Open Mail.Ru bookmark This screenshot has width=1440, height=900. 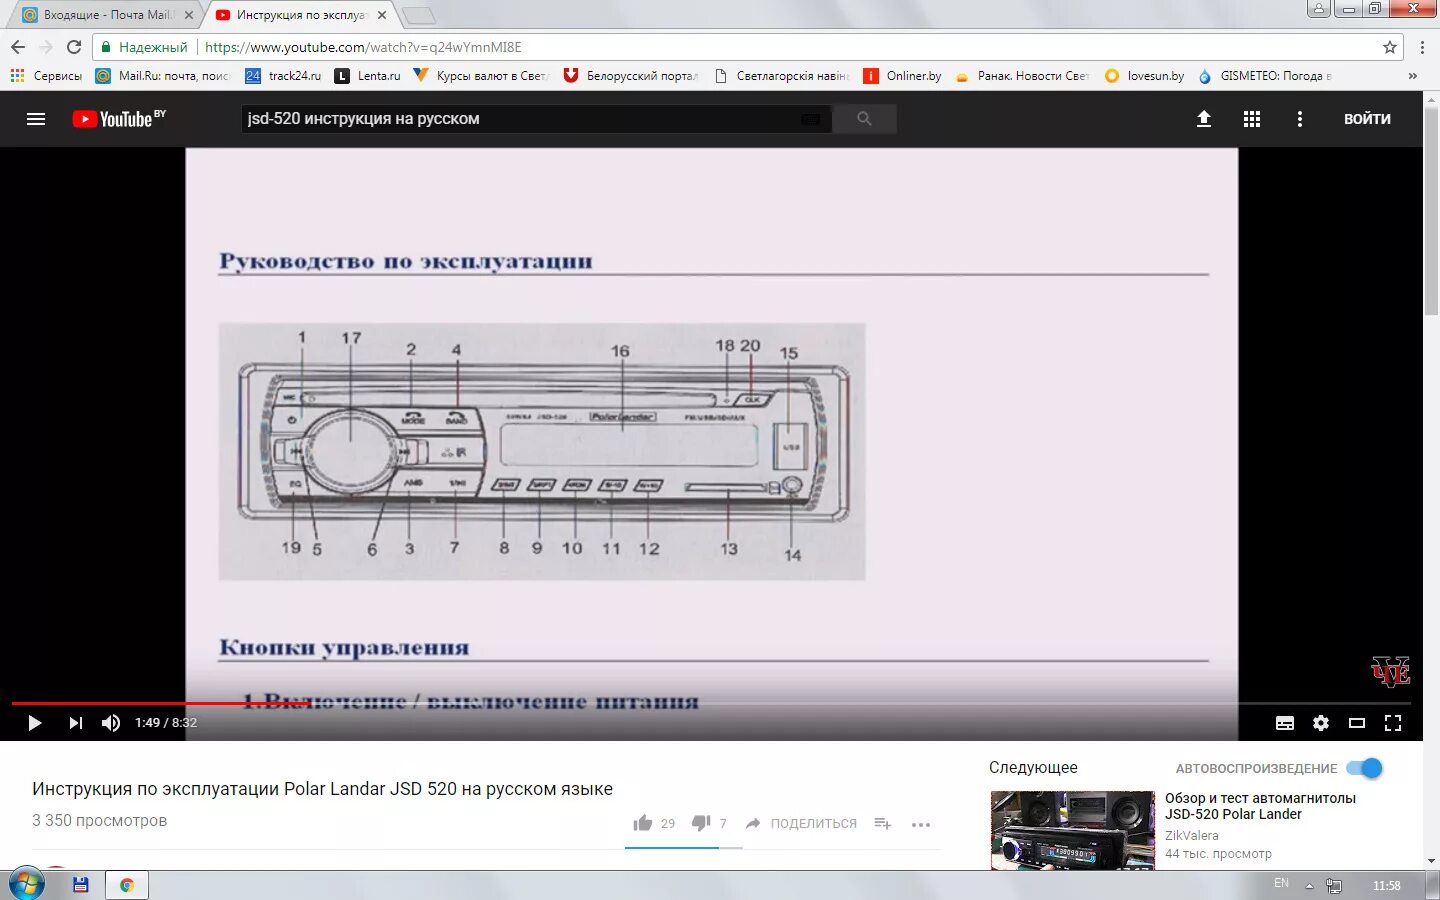click(162, 75)
